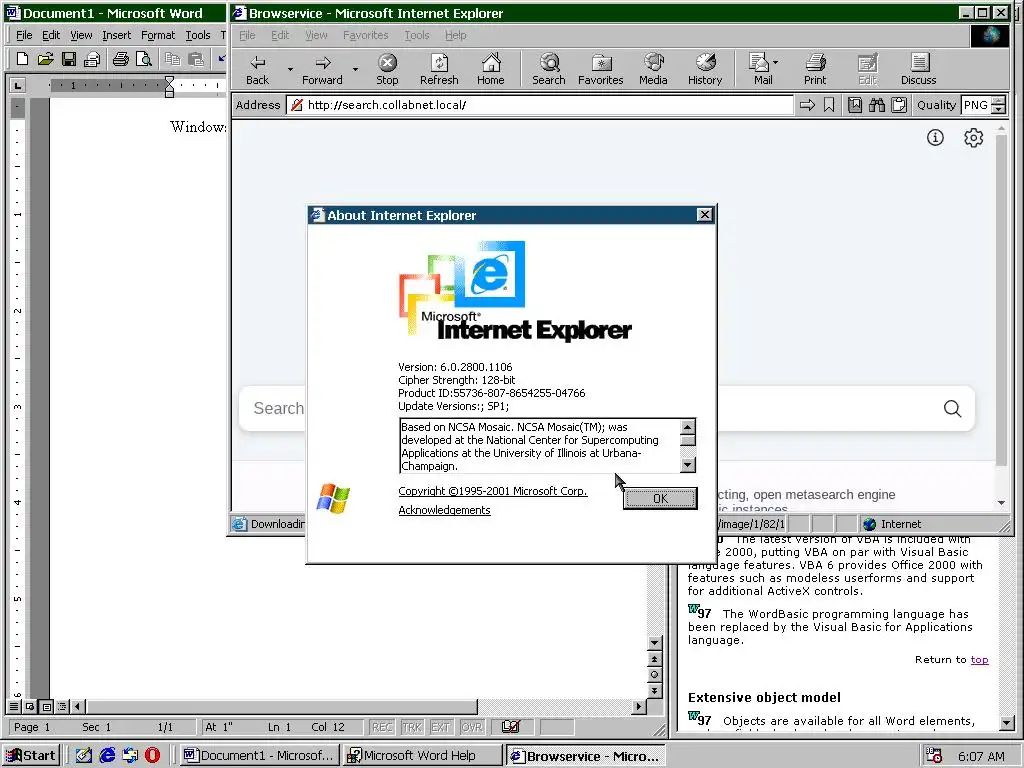Stop page loading in Internet Explorer
Image resolution: width=1024 pixels, height=768 pixels.
pos(387,70)
